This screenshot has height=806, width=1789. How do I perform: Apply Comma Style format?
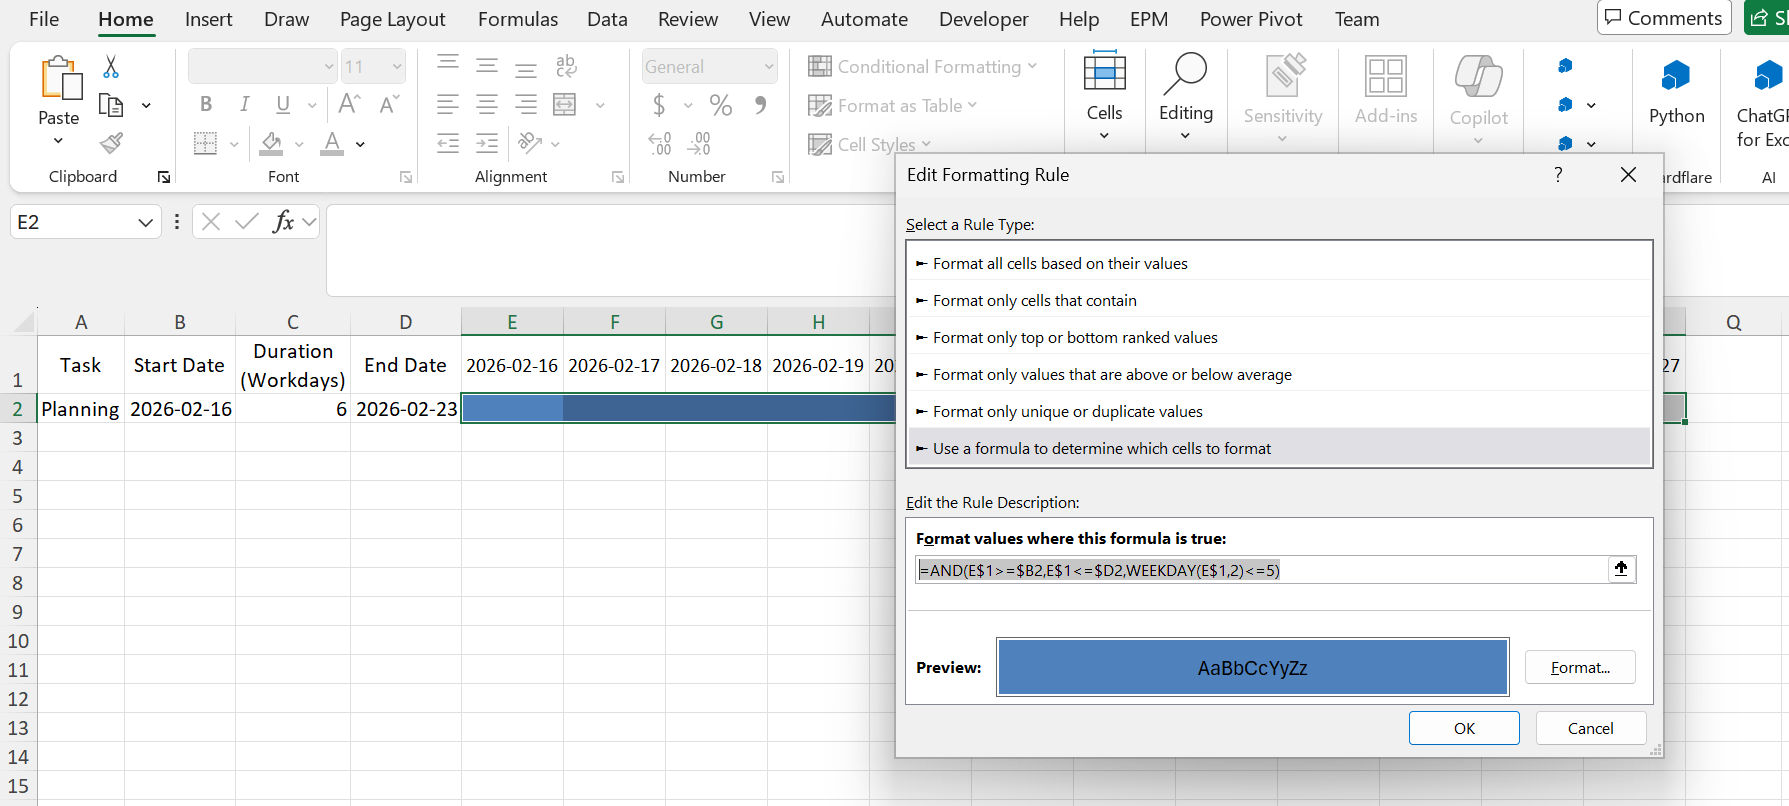pos(761,104)
